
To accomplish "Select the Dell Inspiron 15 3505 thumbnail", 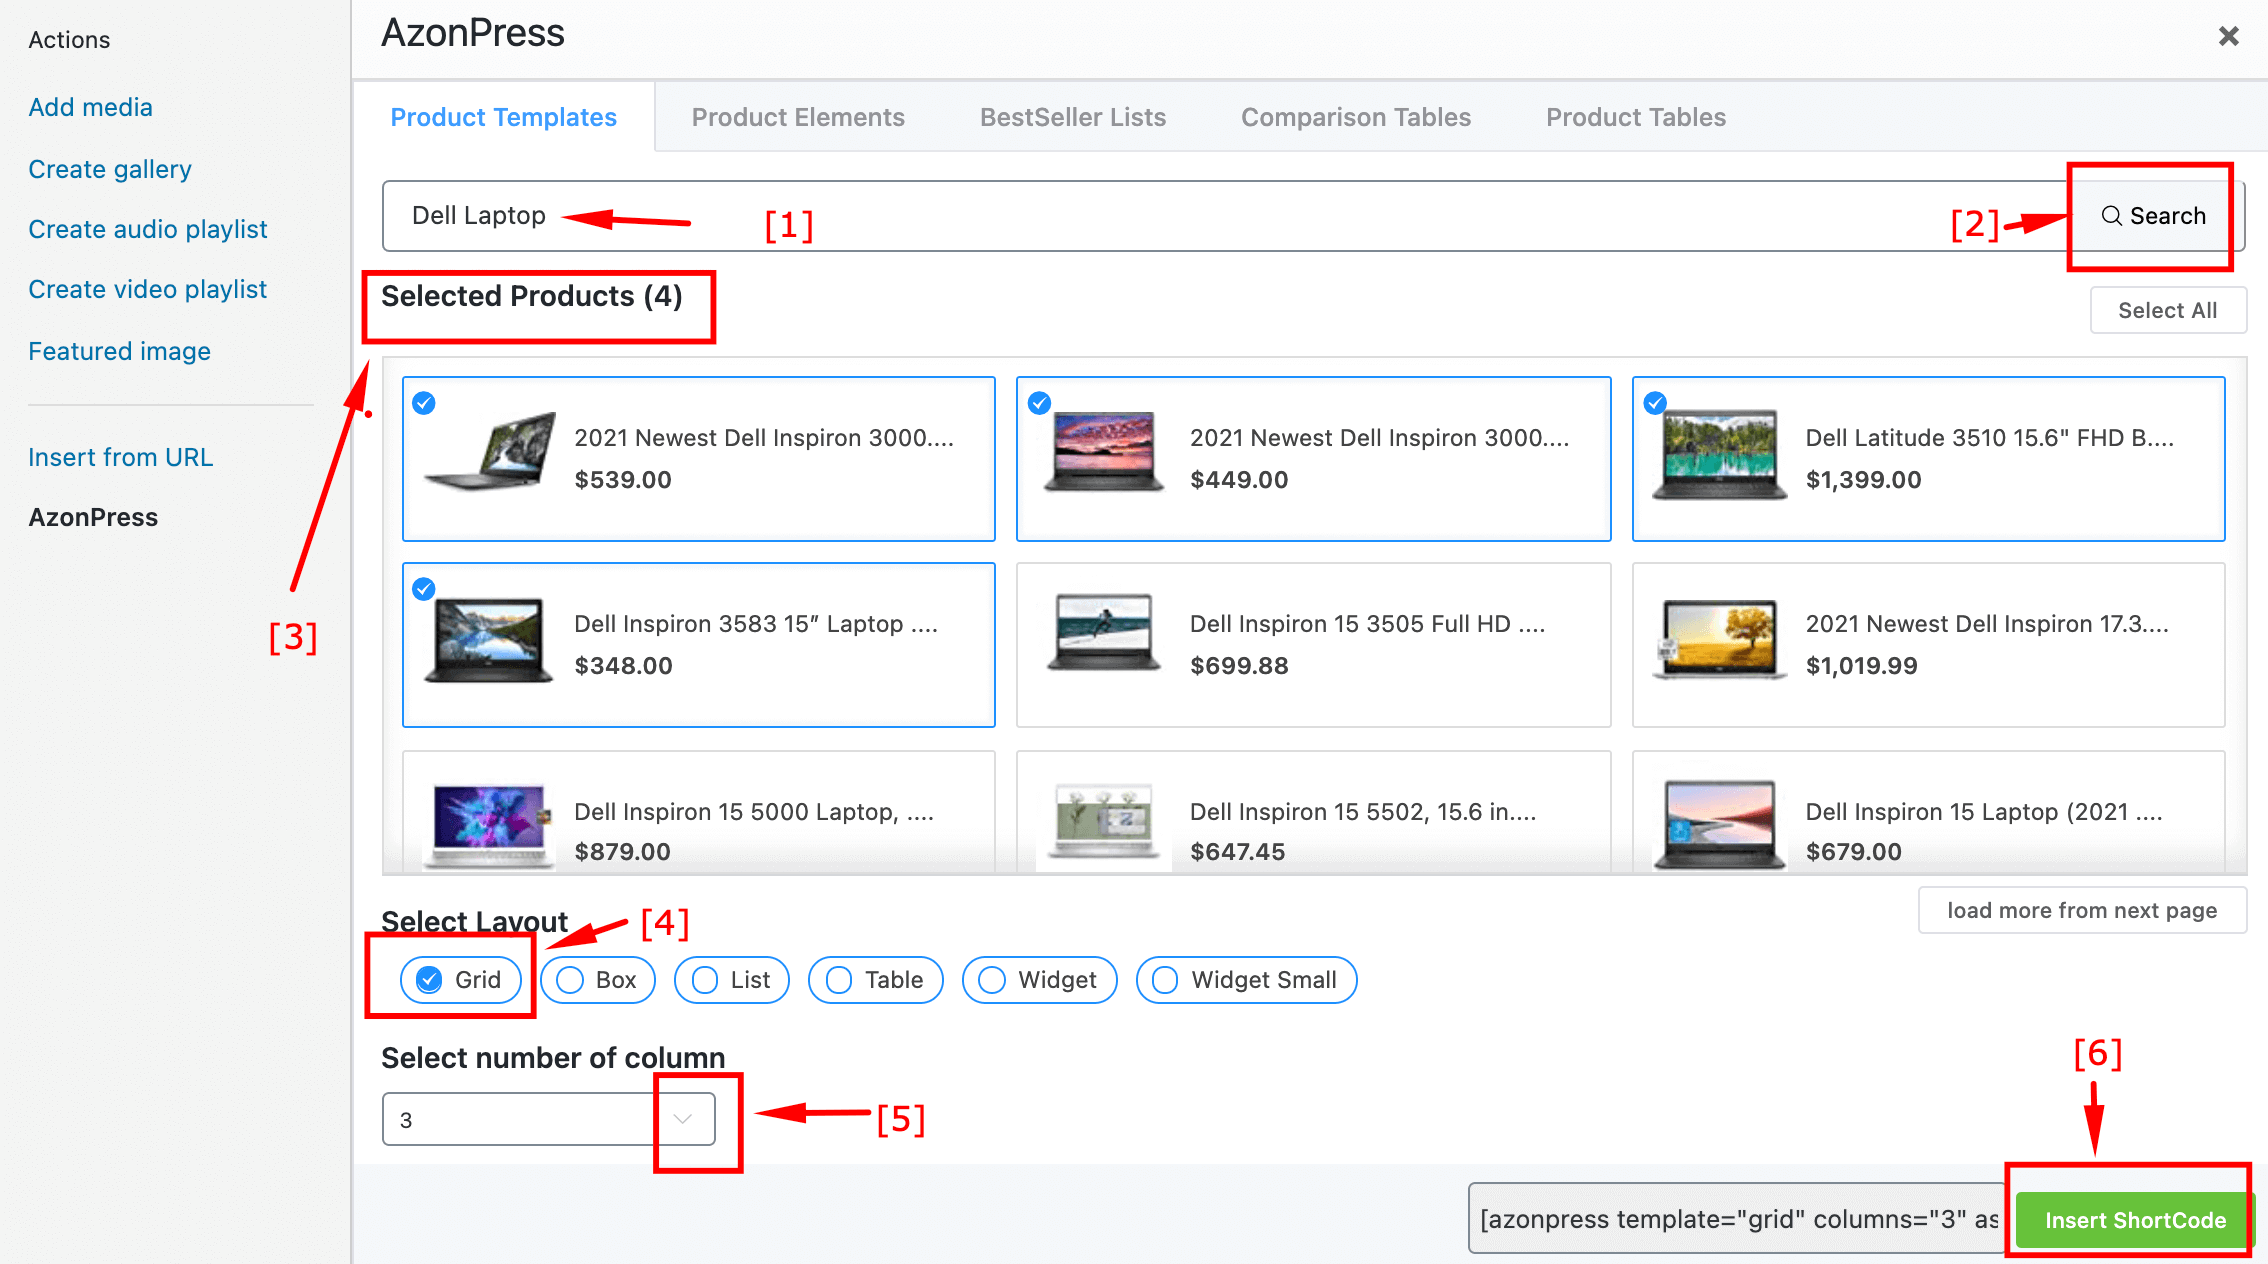I will (1105, 633).
